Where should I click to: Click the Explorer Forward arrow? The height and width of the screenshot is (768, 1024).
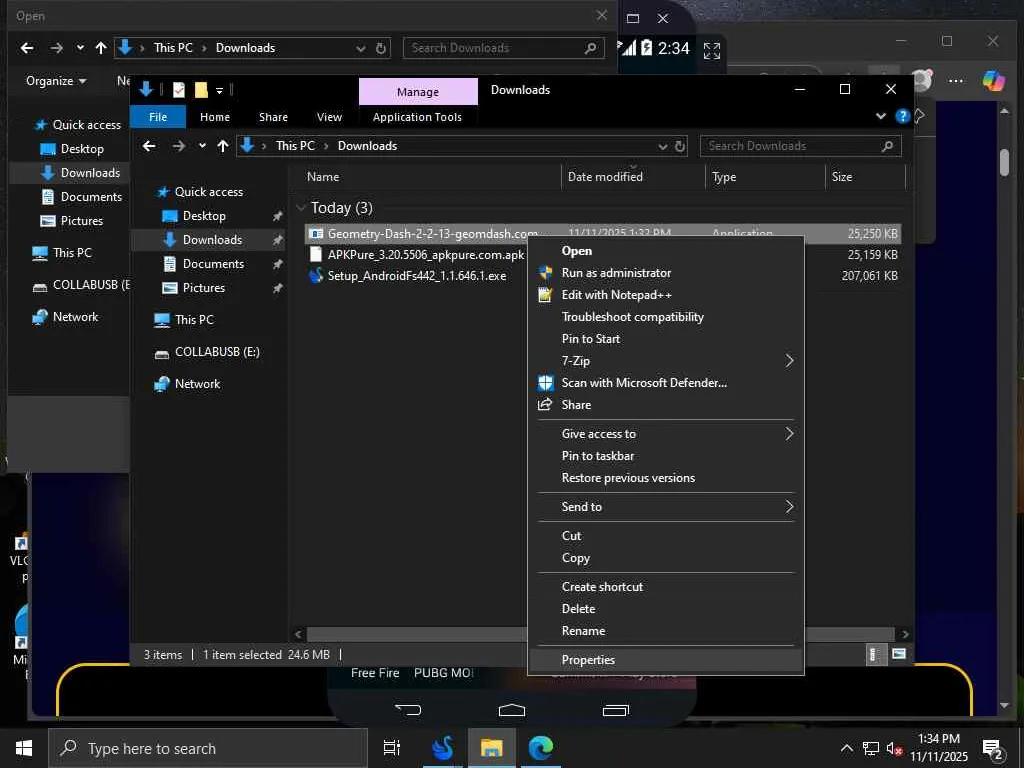click(x=178, y=146)
